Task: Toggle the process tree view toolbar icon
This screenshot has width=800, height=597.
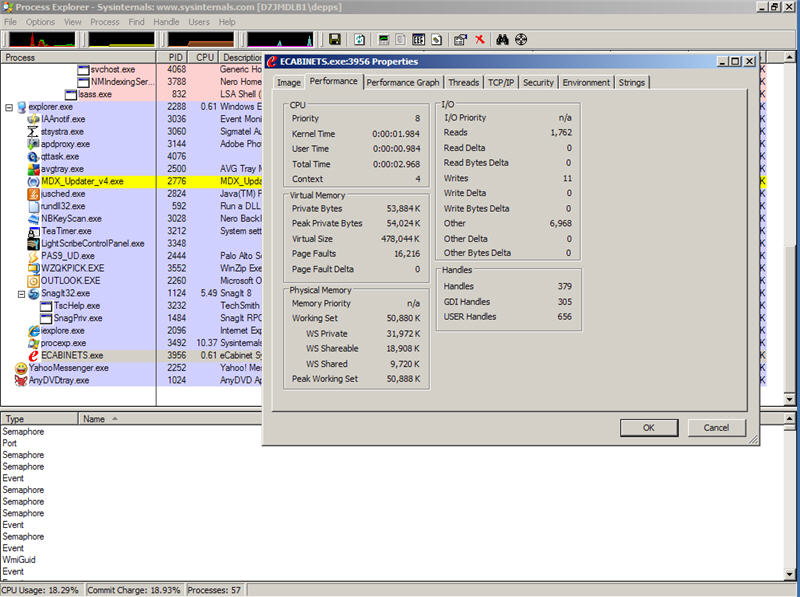Action: (401, 39)
